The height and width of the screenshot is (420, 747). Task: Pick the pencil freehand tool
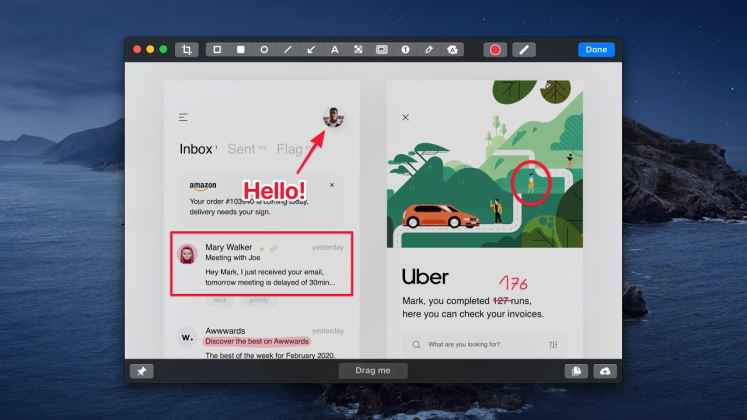[x=428, y=49]
